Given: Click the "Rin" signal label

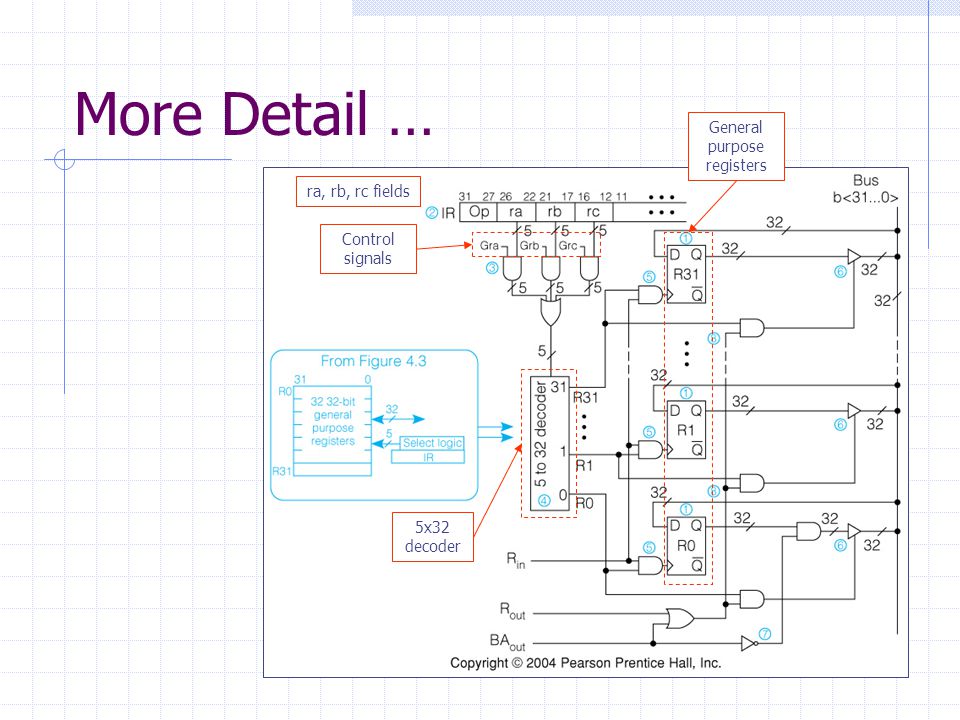Looking at the screenshot, I should [x=516, y=560].
